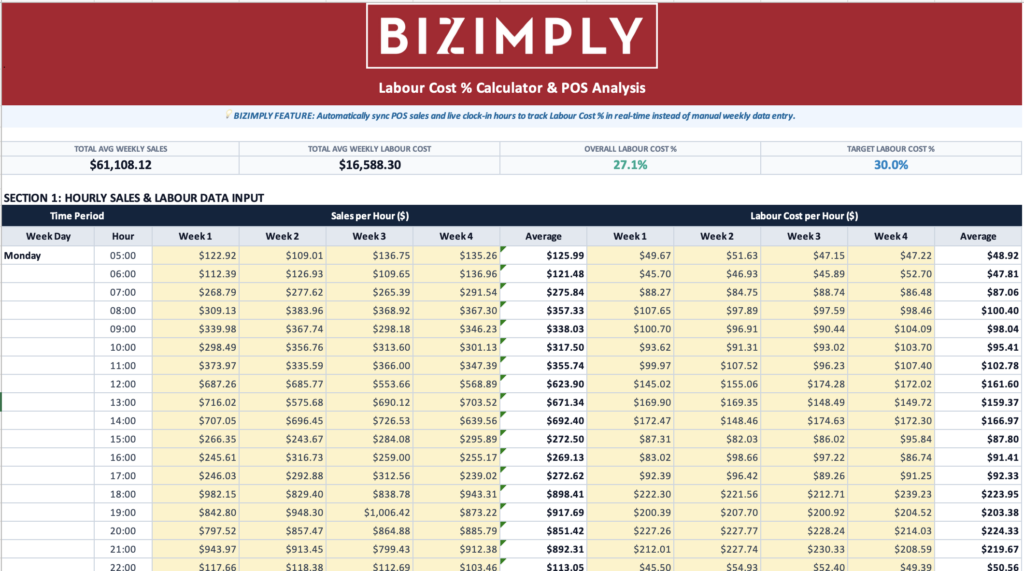This screenshot has height=571, width=1024.
Task: Select sales cell $367.30
Action: (456, 310)
